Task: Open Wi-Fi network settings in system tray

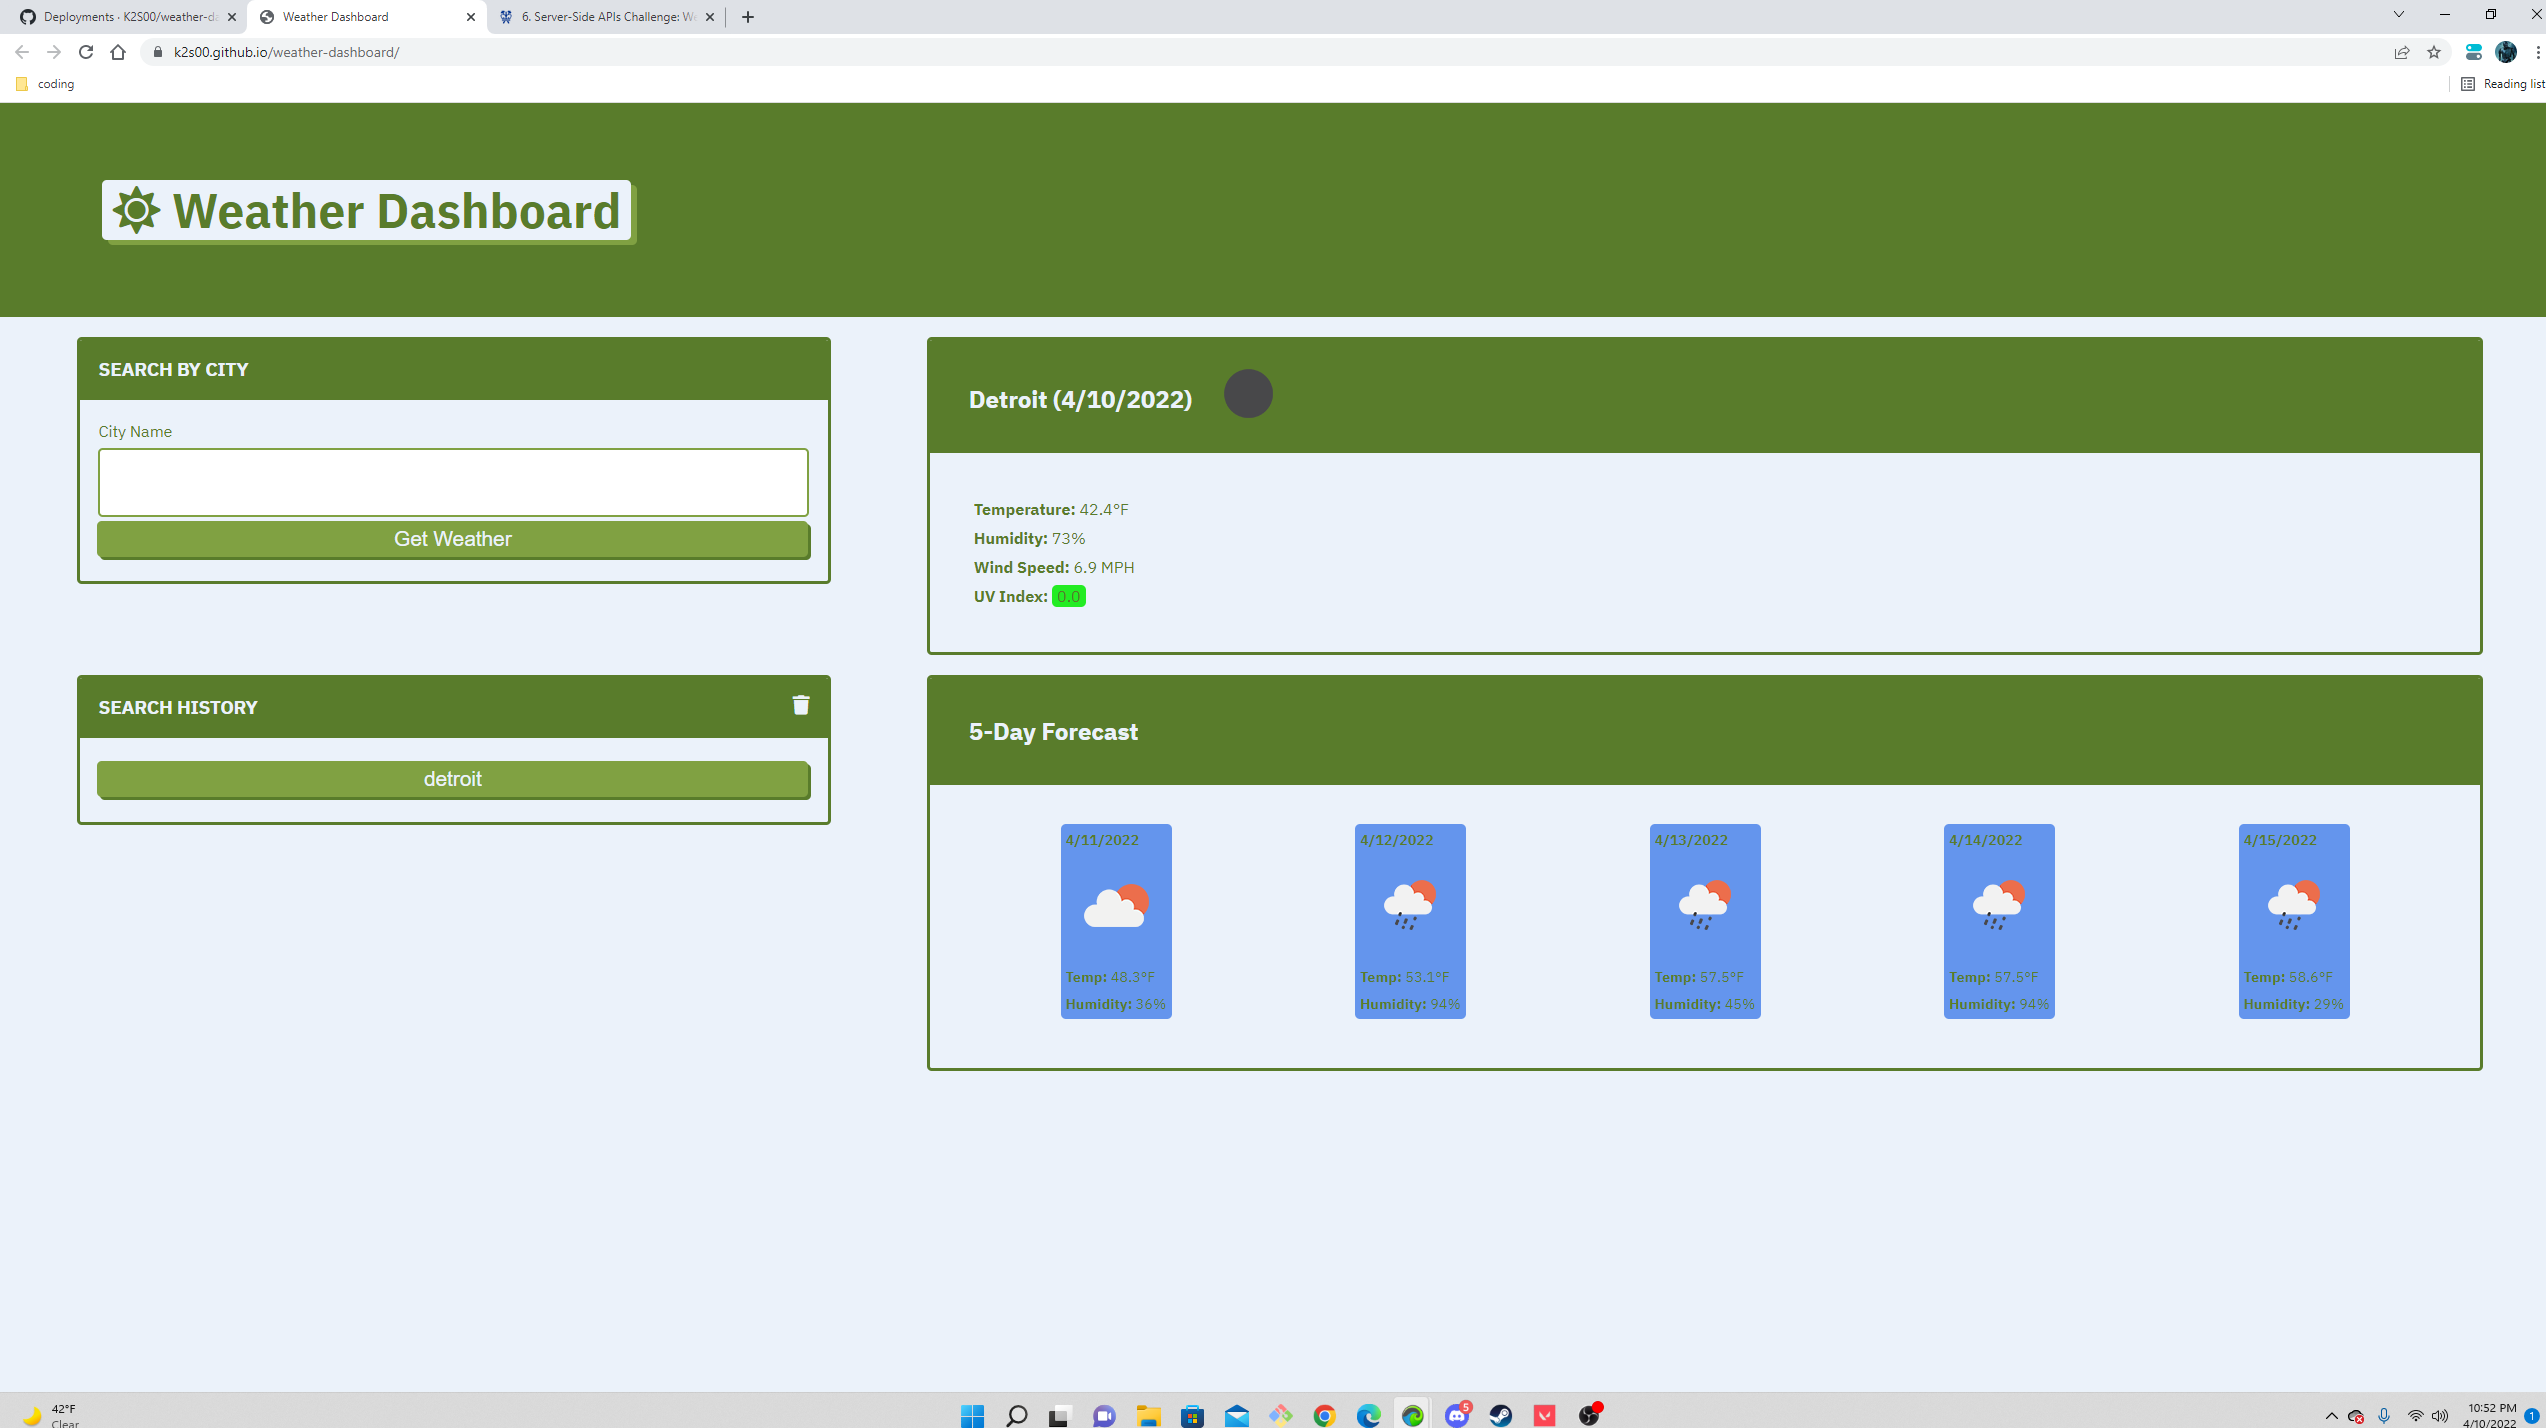Action: click(2415, 1416)
